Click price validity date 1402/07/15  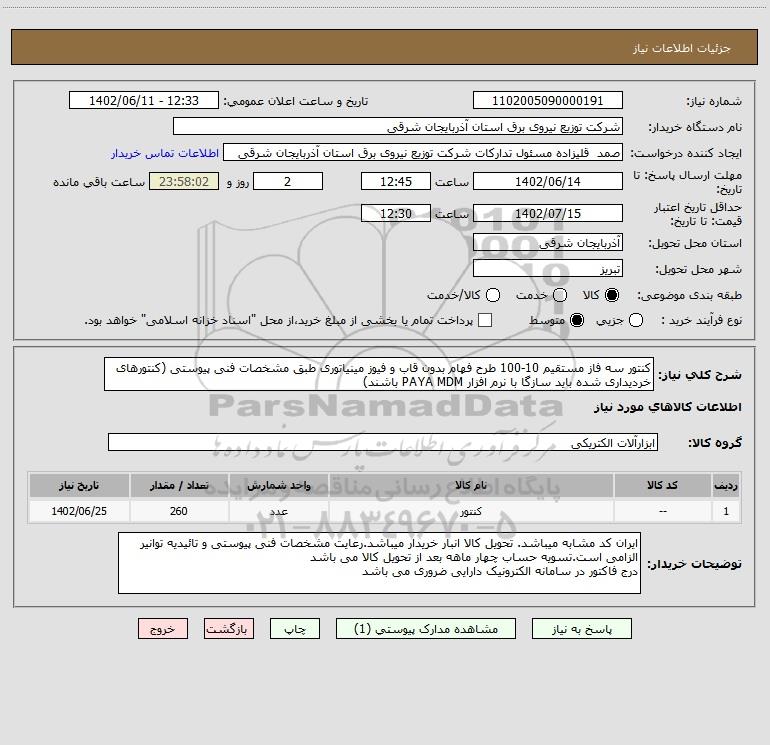point(548,213)
